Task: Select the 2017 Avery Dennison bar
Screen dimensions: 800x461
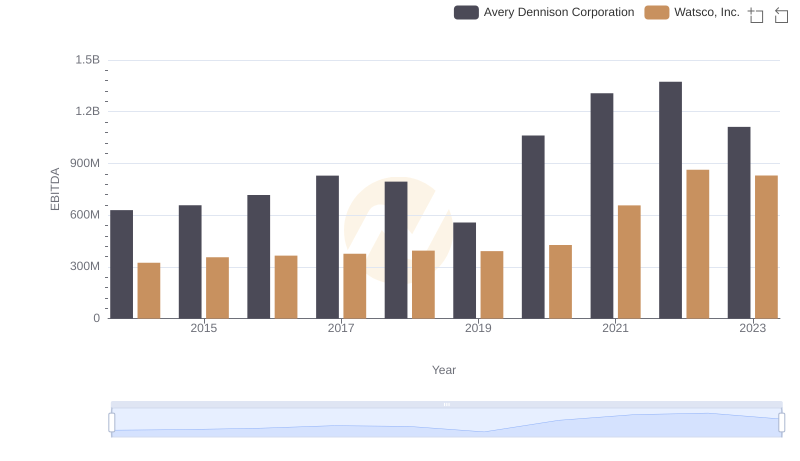Action: [x=328, y=247]
